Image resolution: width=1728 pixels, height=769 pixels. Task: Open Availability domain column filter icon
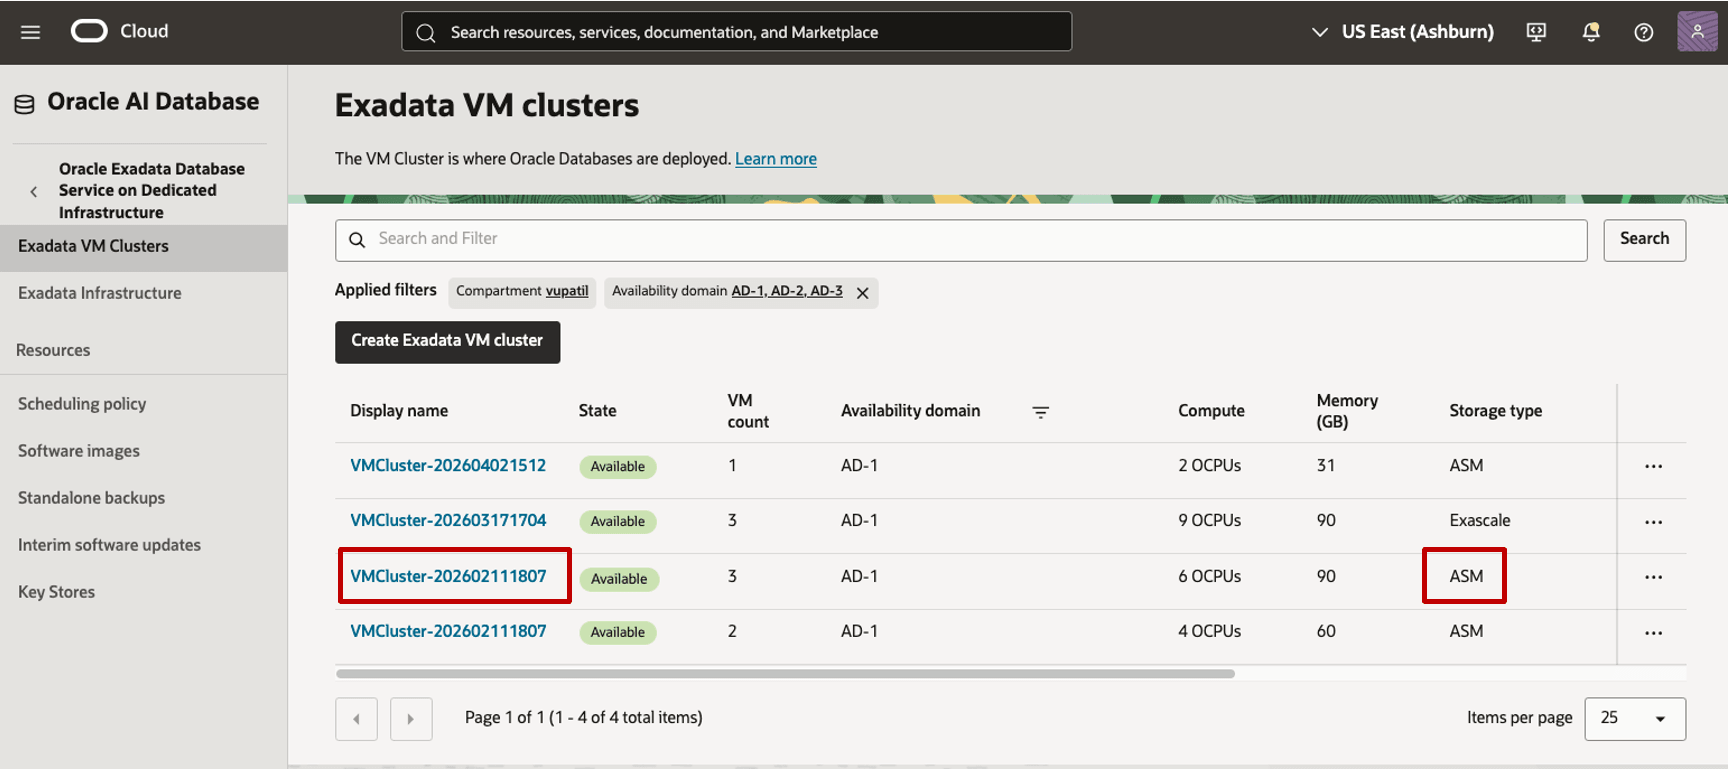point(1040,412)
